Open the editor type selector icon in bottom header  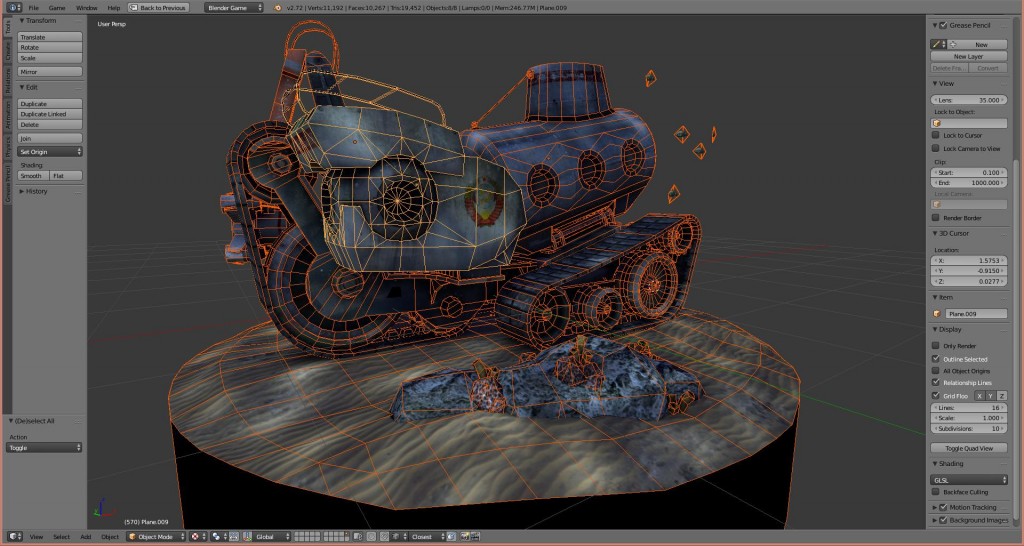[x=14, y=536]
